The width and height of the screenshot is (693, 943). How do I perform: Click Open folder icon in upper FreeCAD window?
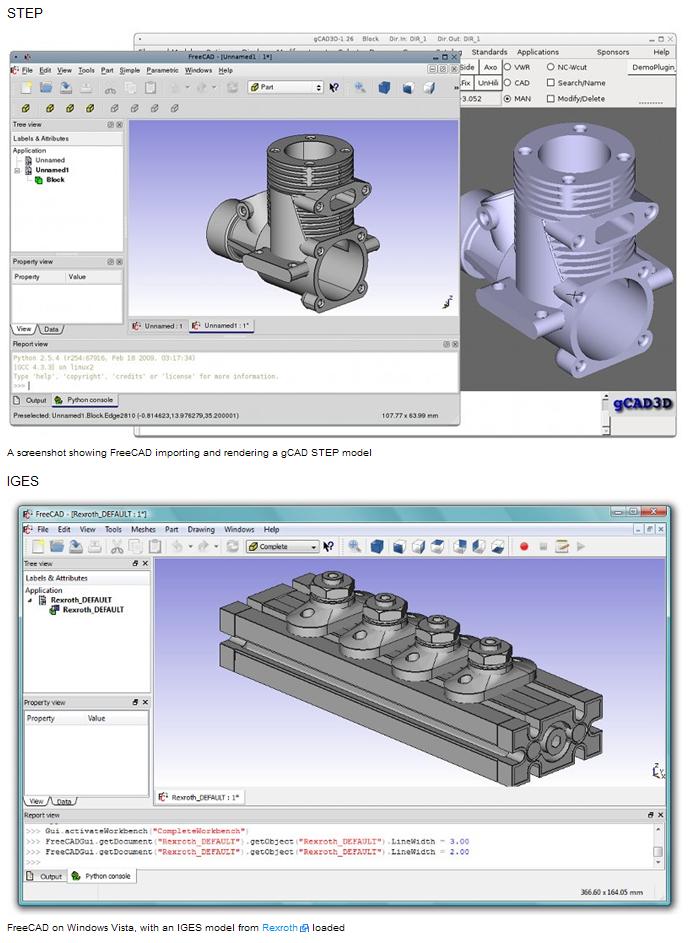point(46,88)
